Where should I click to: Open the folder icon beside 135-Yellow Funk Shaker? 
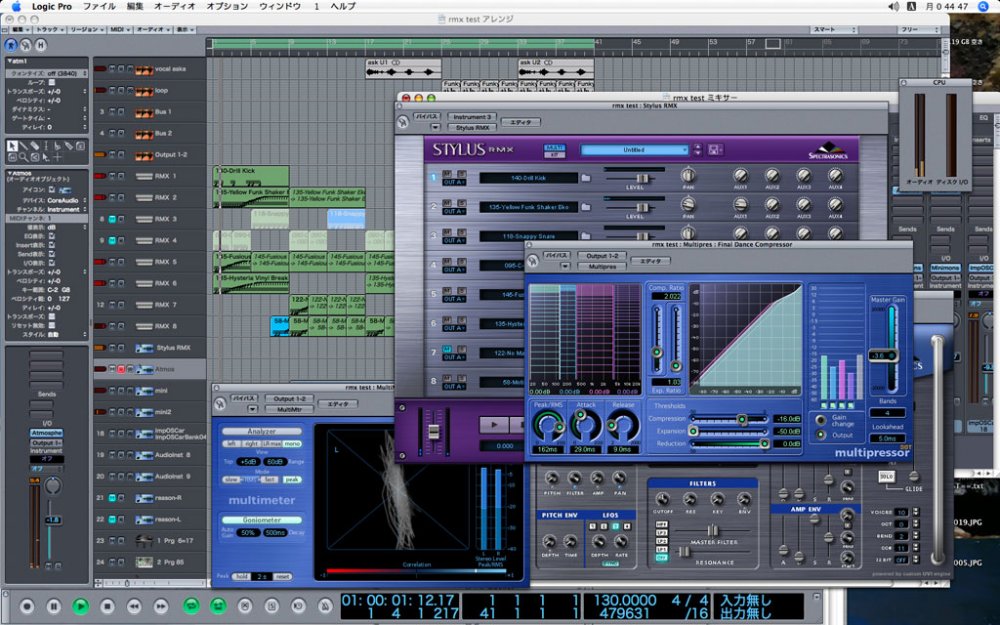pos(585,207)
